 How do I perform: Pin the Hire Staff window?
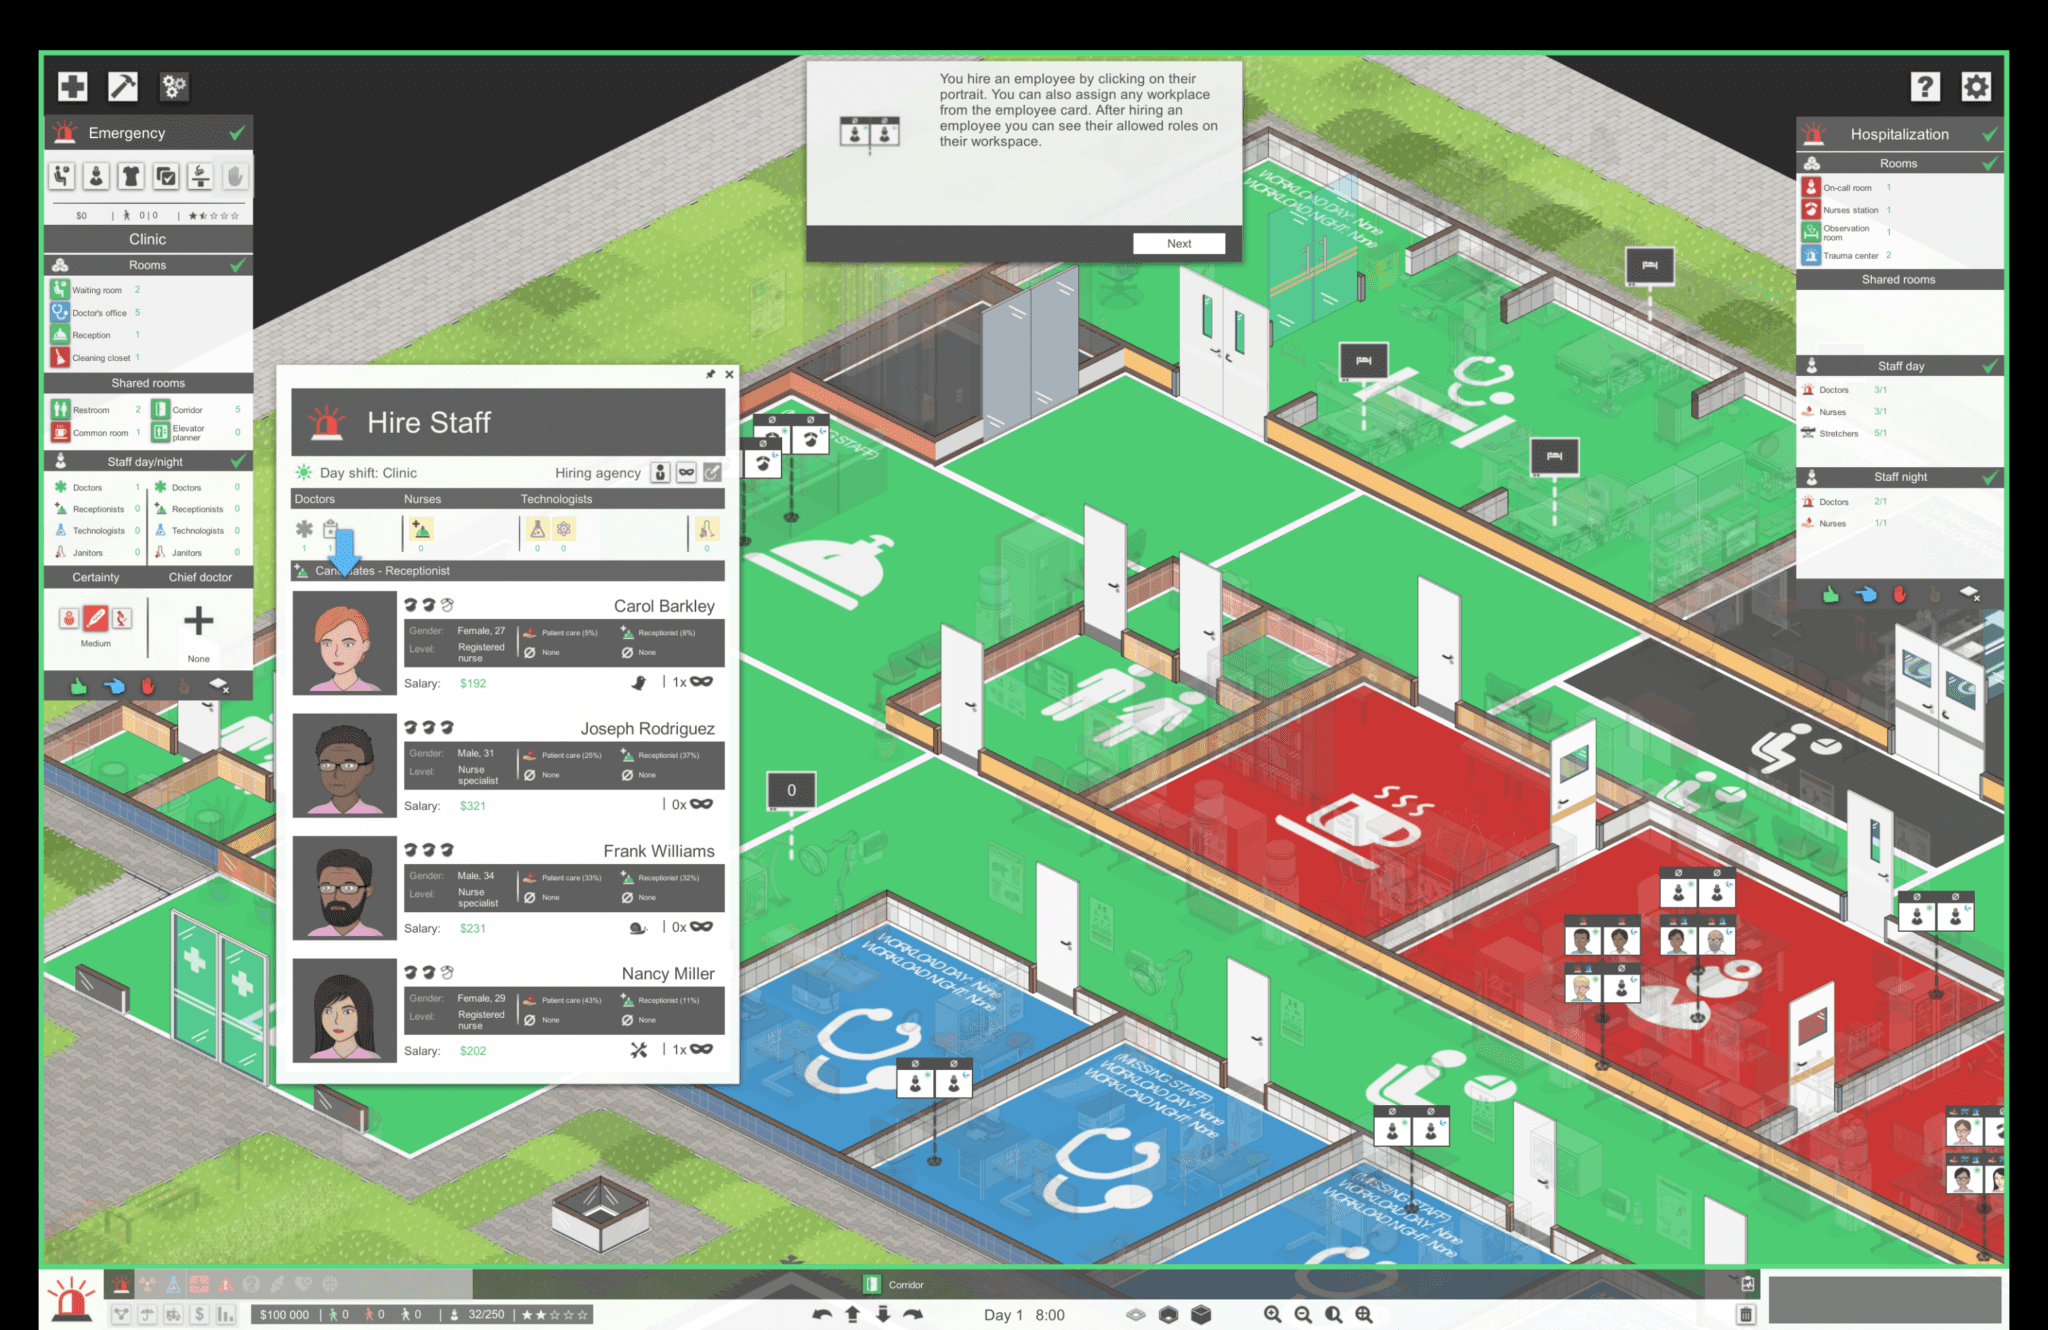(x=711, y=374)
